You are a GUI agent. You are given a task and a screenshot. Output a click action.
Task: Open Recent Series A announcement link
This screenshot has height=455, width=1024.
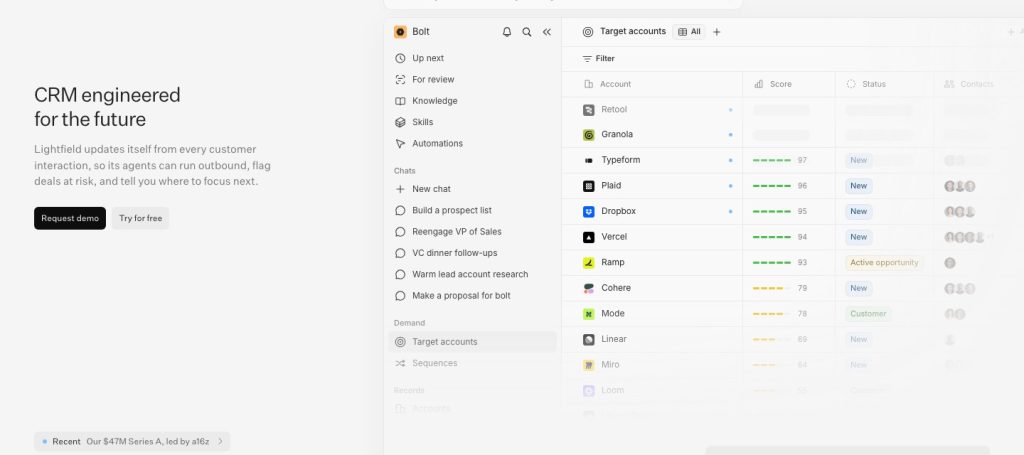tap(132, 441)
